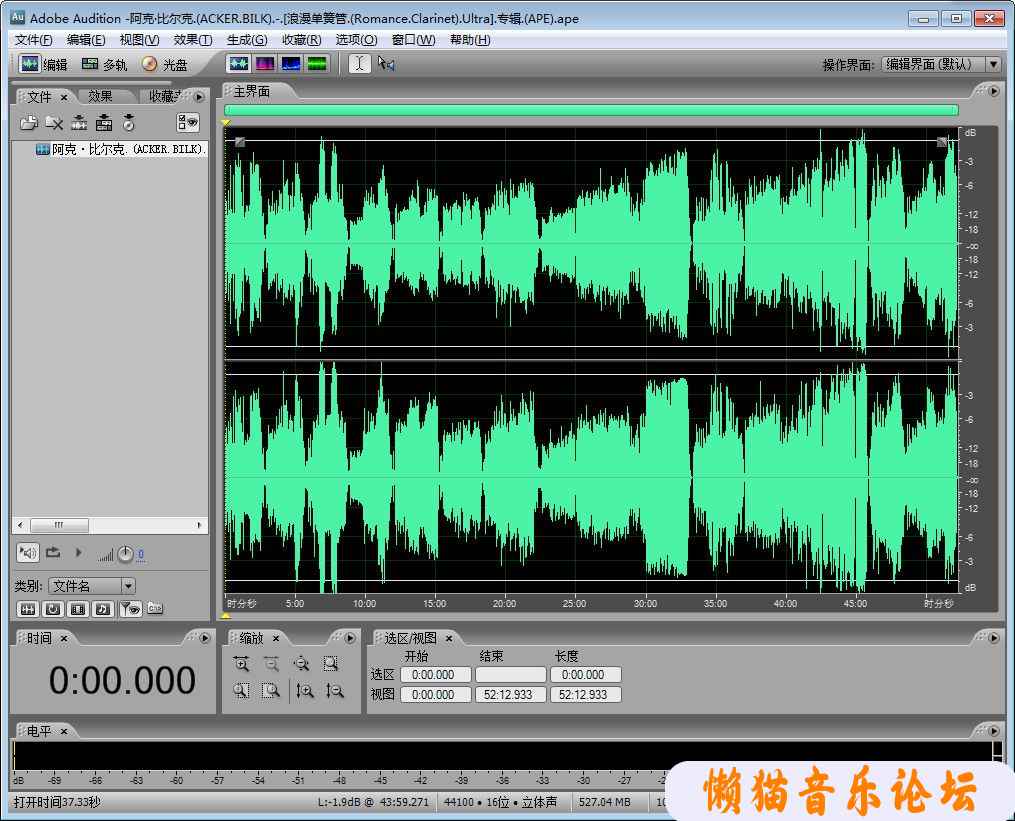This screenshot has width=1015, height=821.
Task: Click the edit file icon in Files panel
Action: coord(79,122)
